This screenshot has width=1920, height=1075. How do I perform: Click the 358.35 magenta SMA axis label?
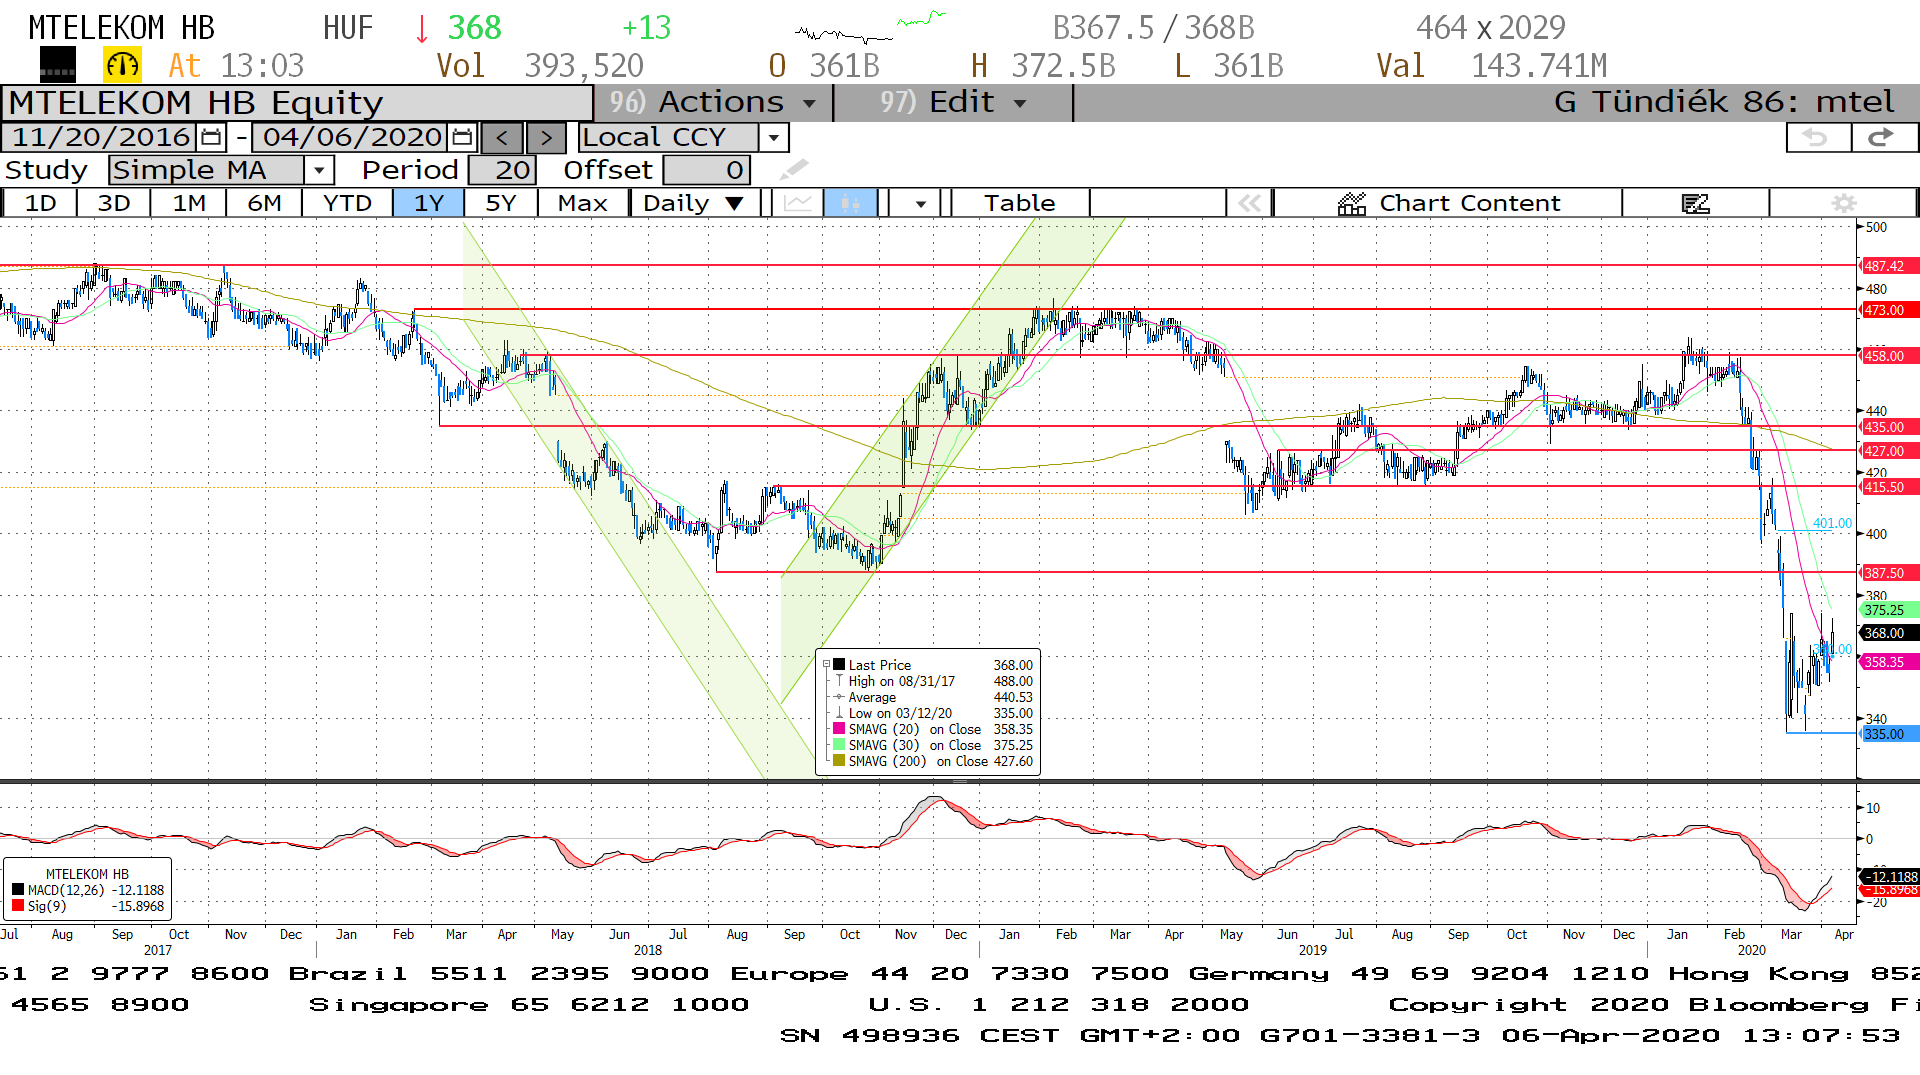click(1889, 662)
